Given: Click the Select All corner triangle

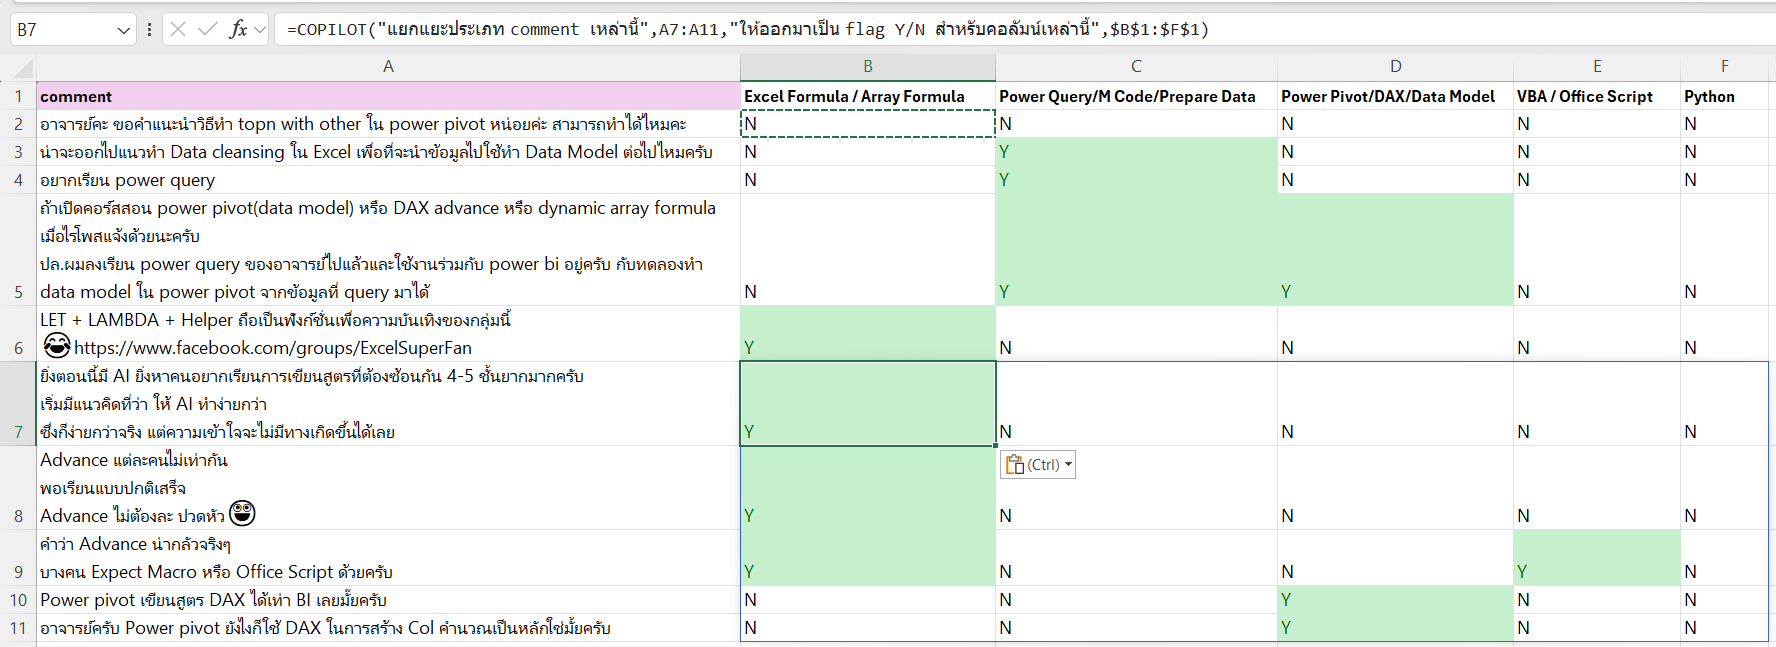Looking at the screenshot, I should pos(18,67).
